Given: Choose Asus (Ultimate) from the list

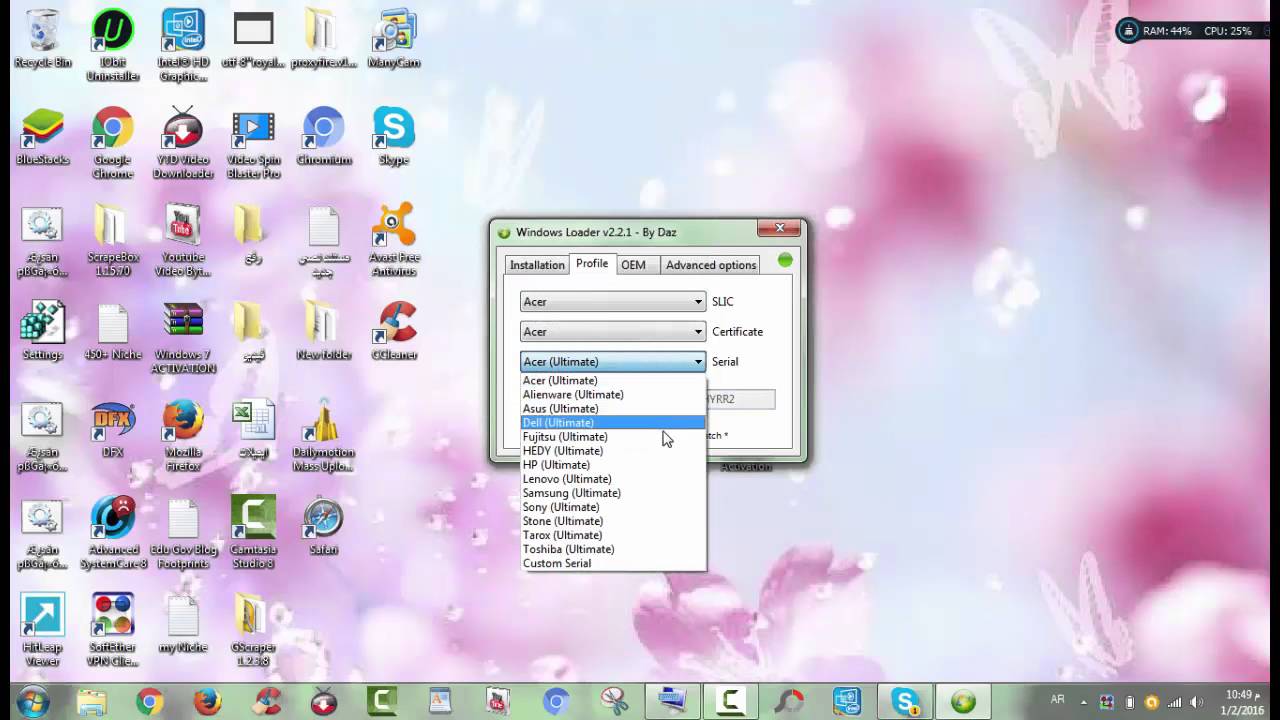Looking at the screenshot, I should pyautogui.click(x=613, y=409).
